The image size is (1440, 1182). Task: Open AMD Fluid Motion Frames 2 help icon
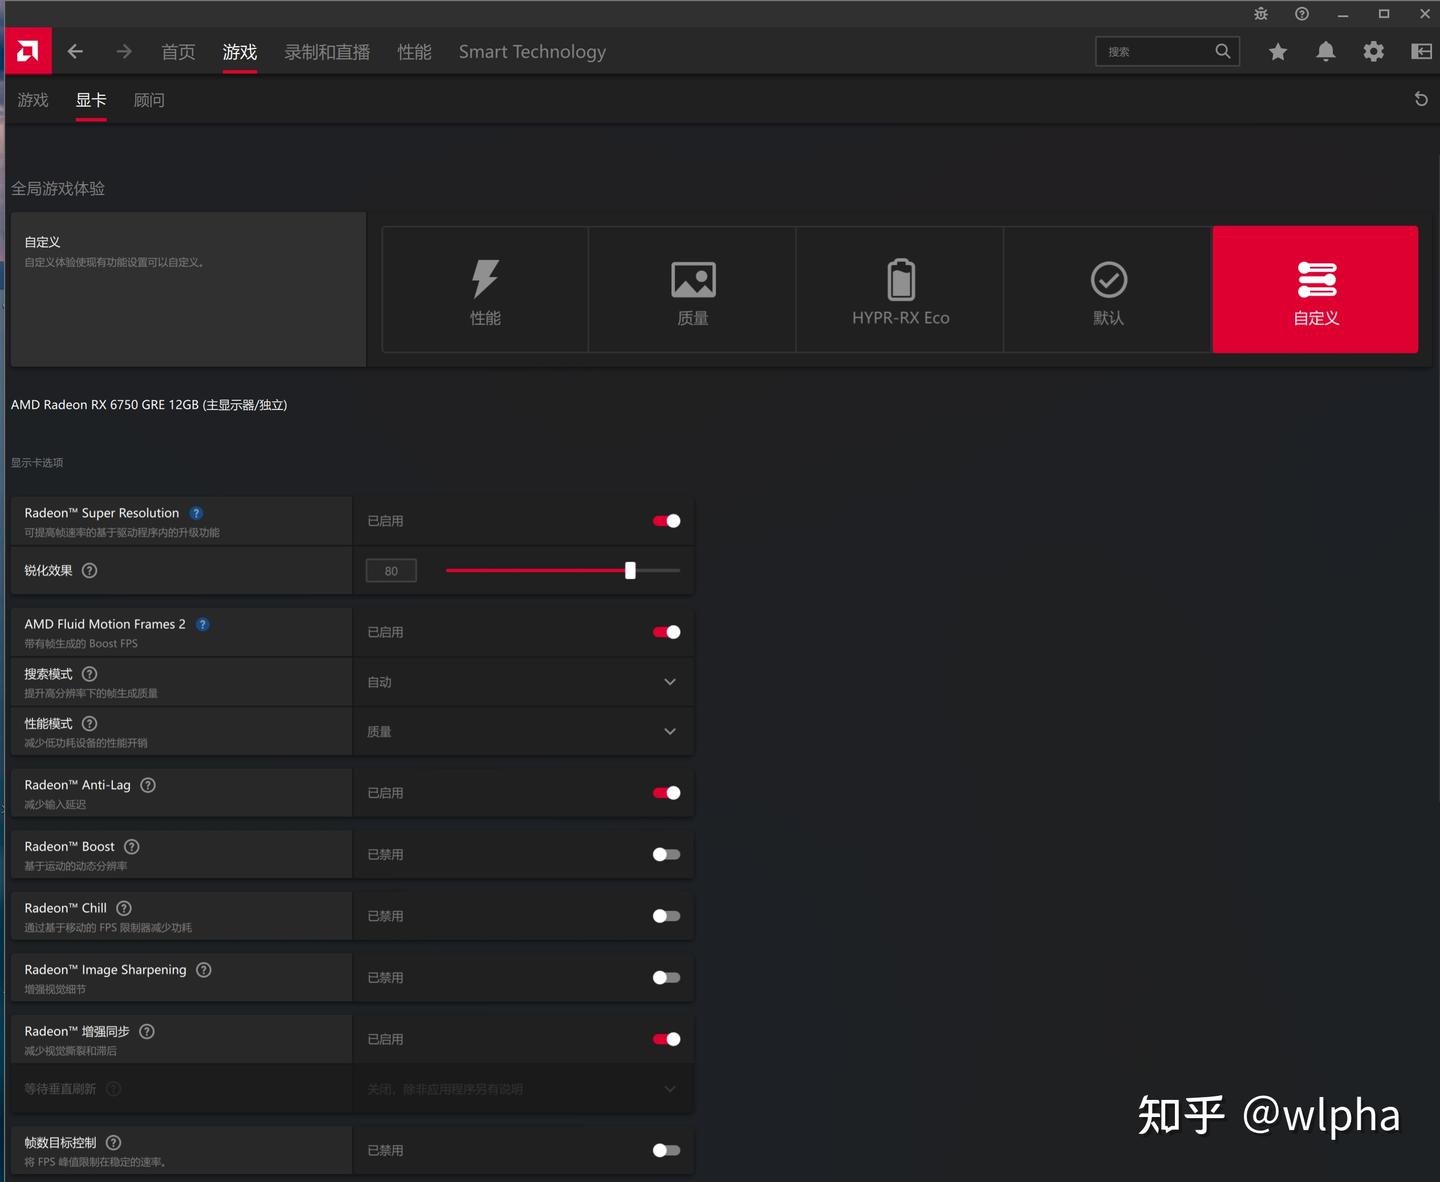point(203,624)
